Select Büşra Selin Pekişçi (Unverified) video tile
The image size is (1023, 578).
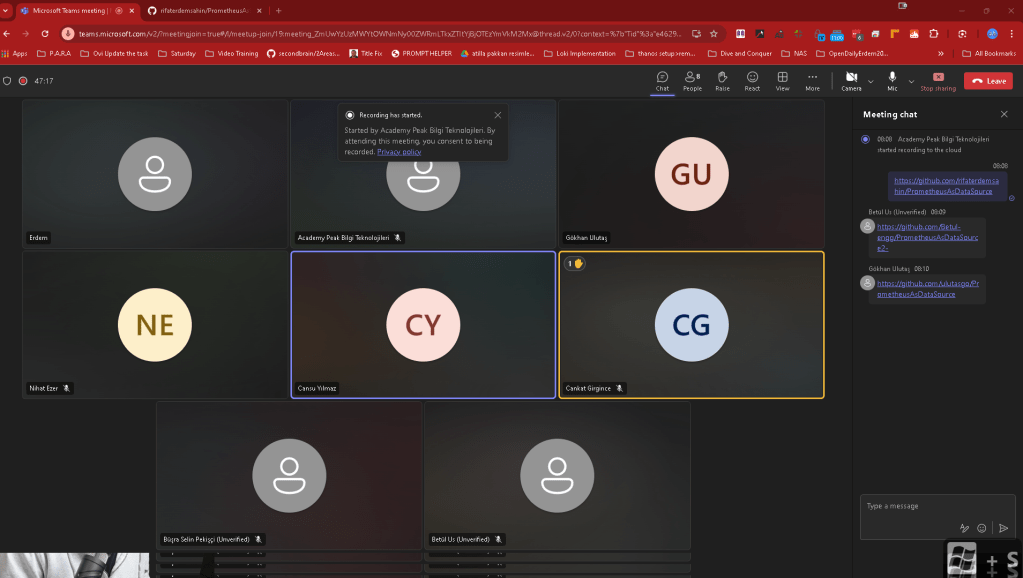289,476
